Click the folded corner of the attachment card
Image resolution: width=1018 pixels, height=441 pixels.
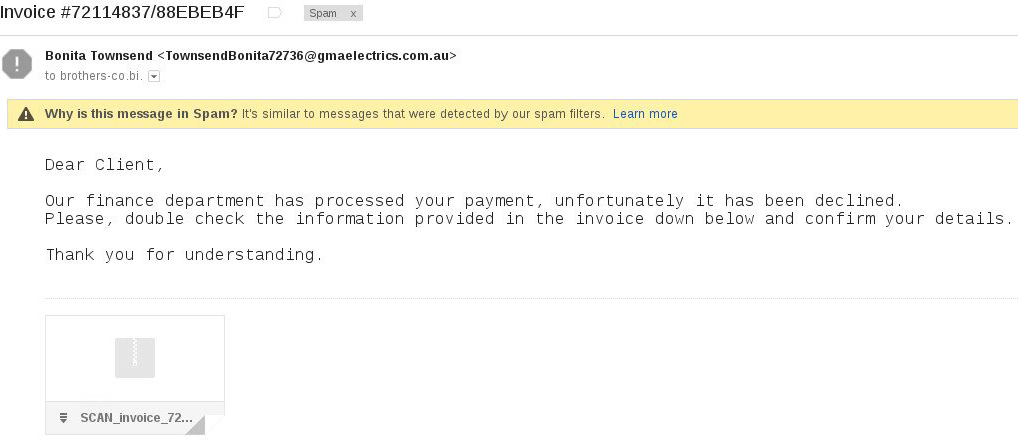coord(195,426)
